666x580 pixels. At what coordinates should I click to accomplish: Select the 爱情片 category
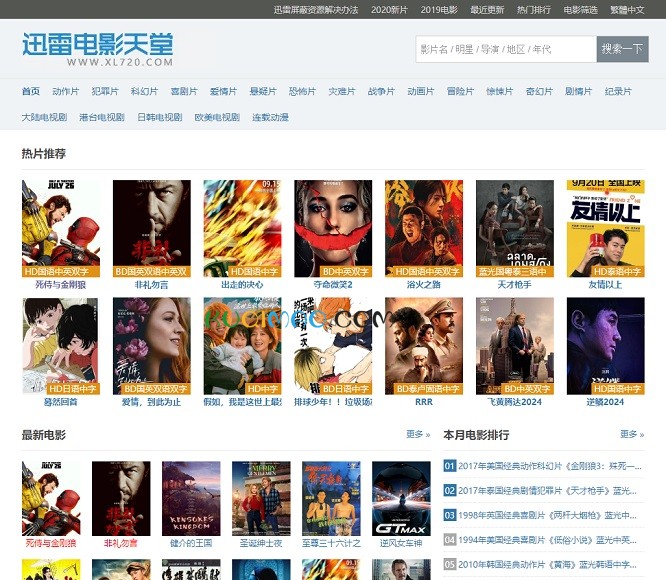pos(223,91)
